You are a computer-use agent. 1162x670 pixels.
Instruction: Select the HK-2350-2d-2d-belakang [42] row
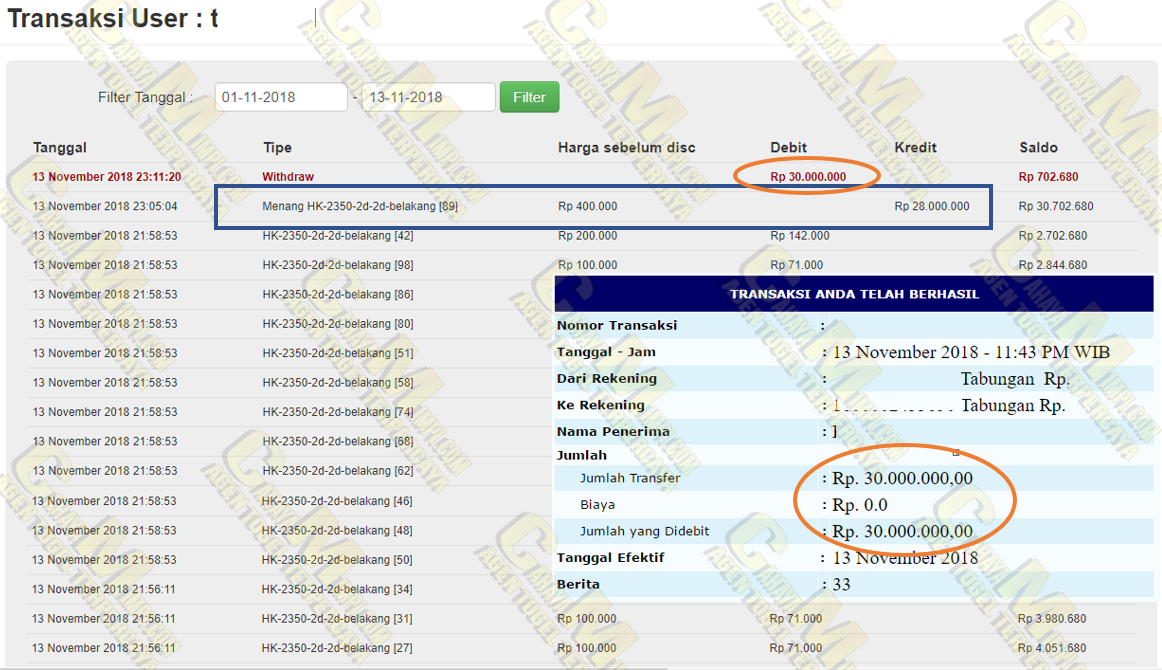click(x=337, y=236)
